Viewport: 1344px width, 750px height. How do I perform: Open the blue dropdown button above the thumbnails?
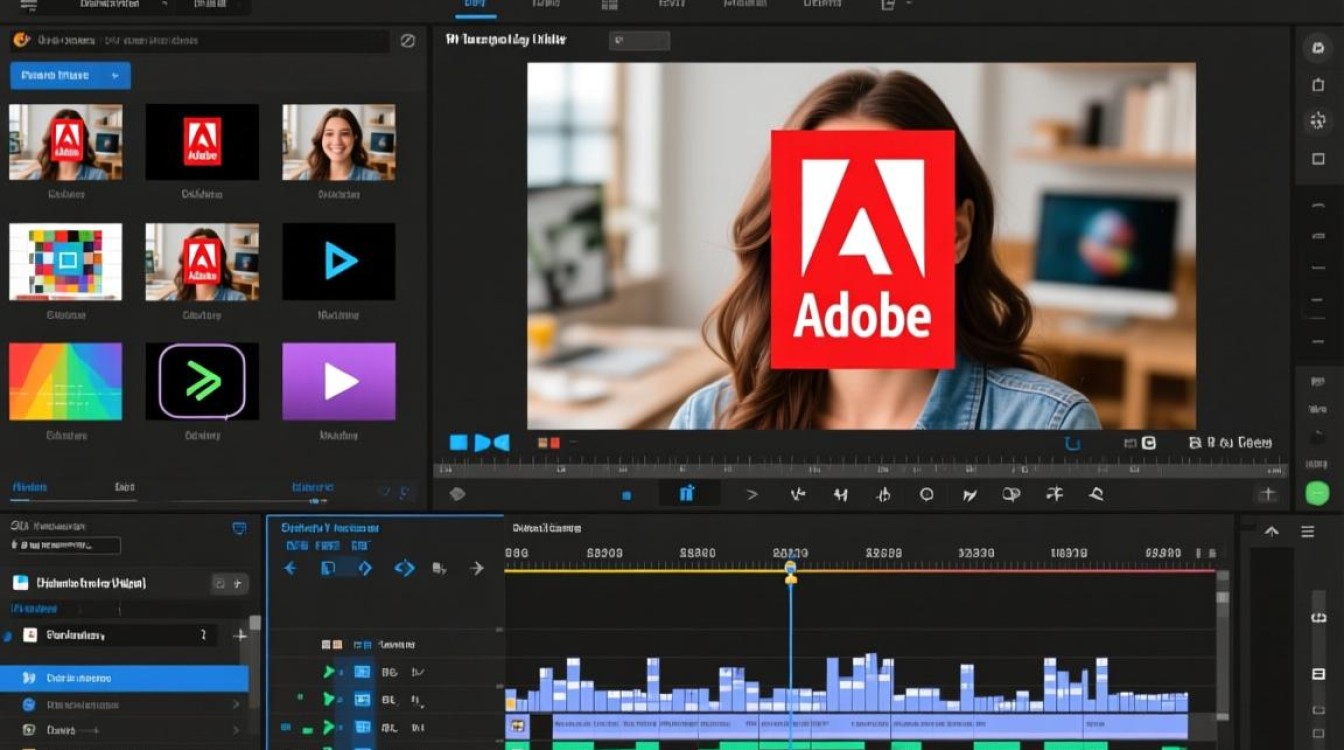click(70, 75)
